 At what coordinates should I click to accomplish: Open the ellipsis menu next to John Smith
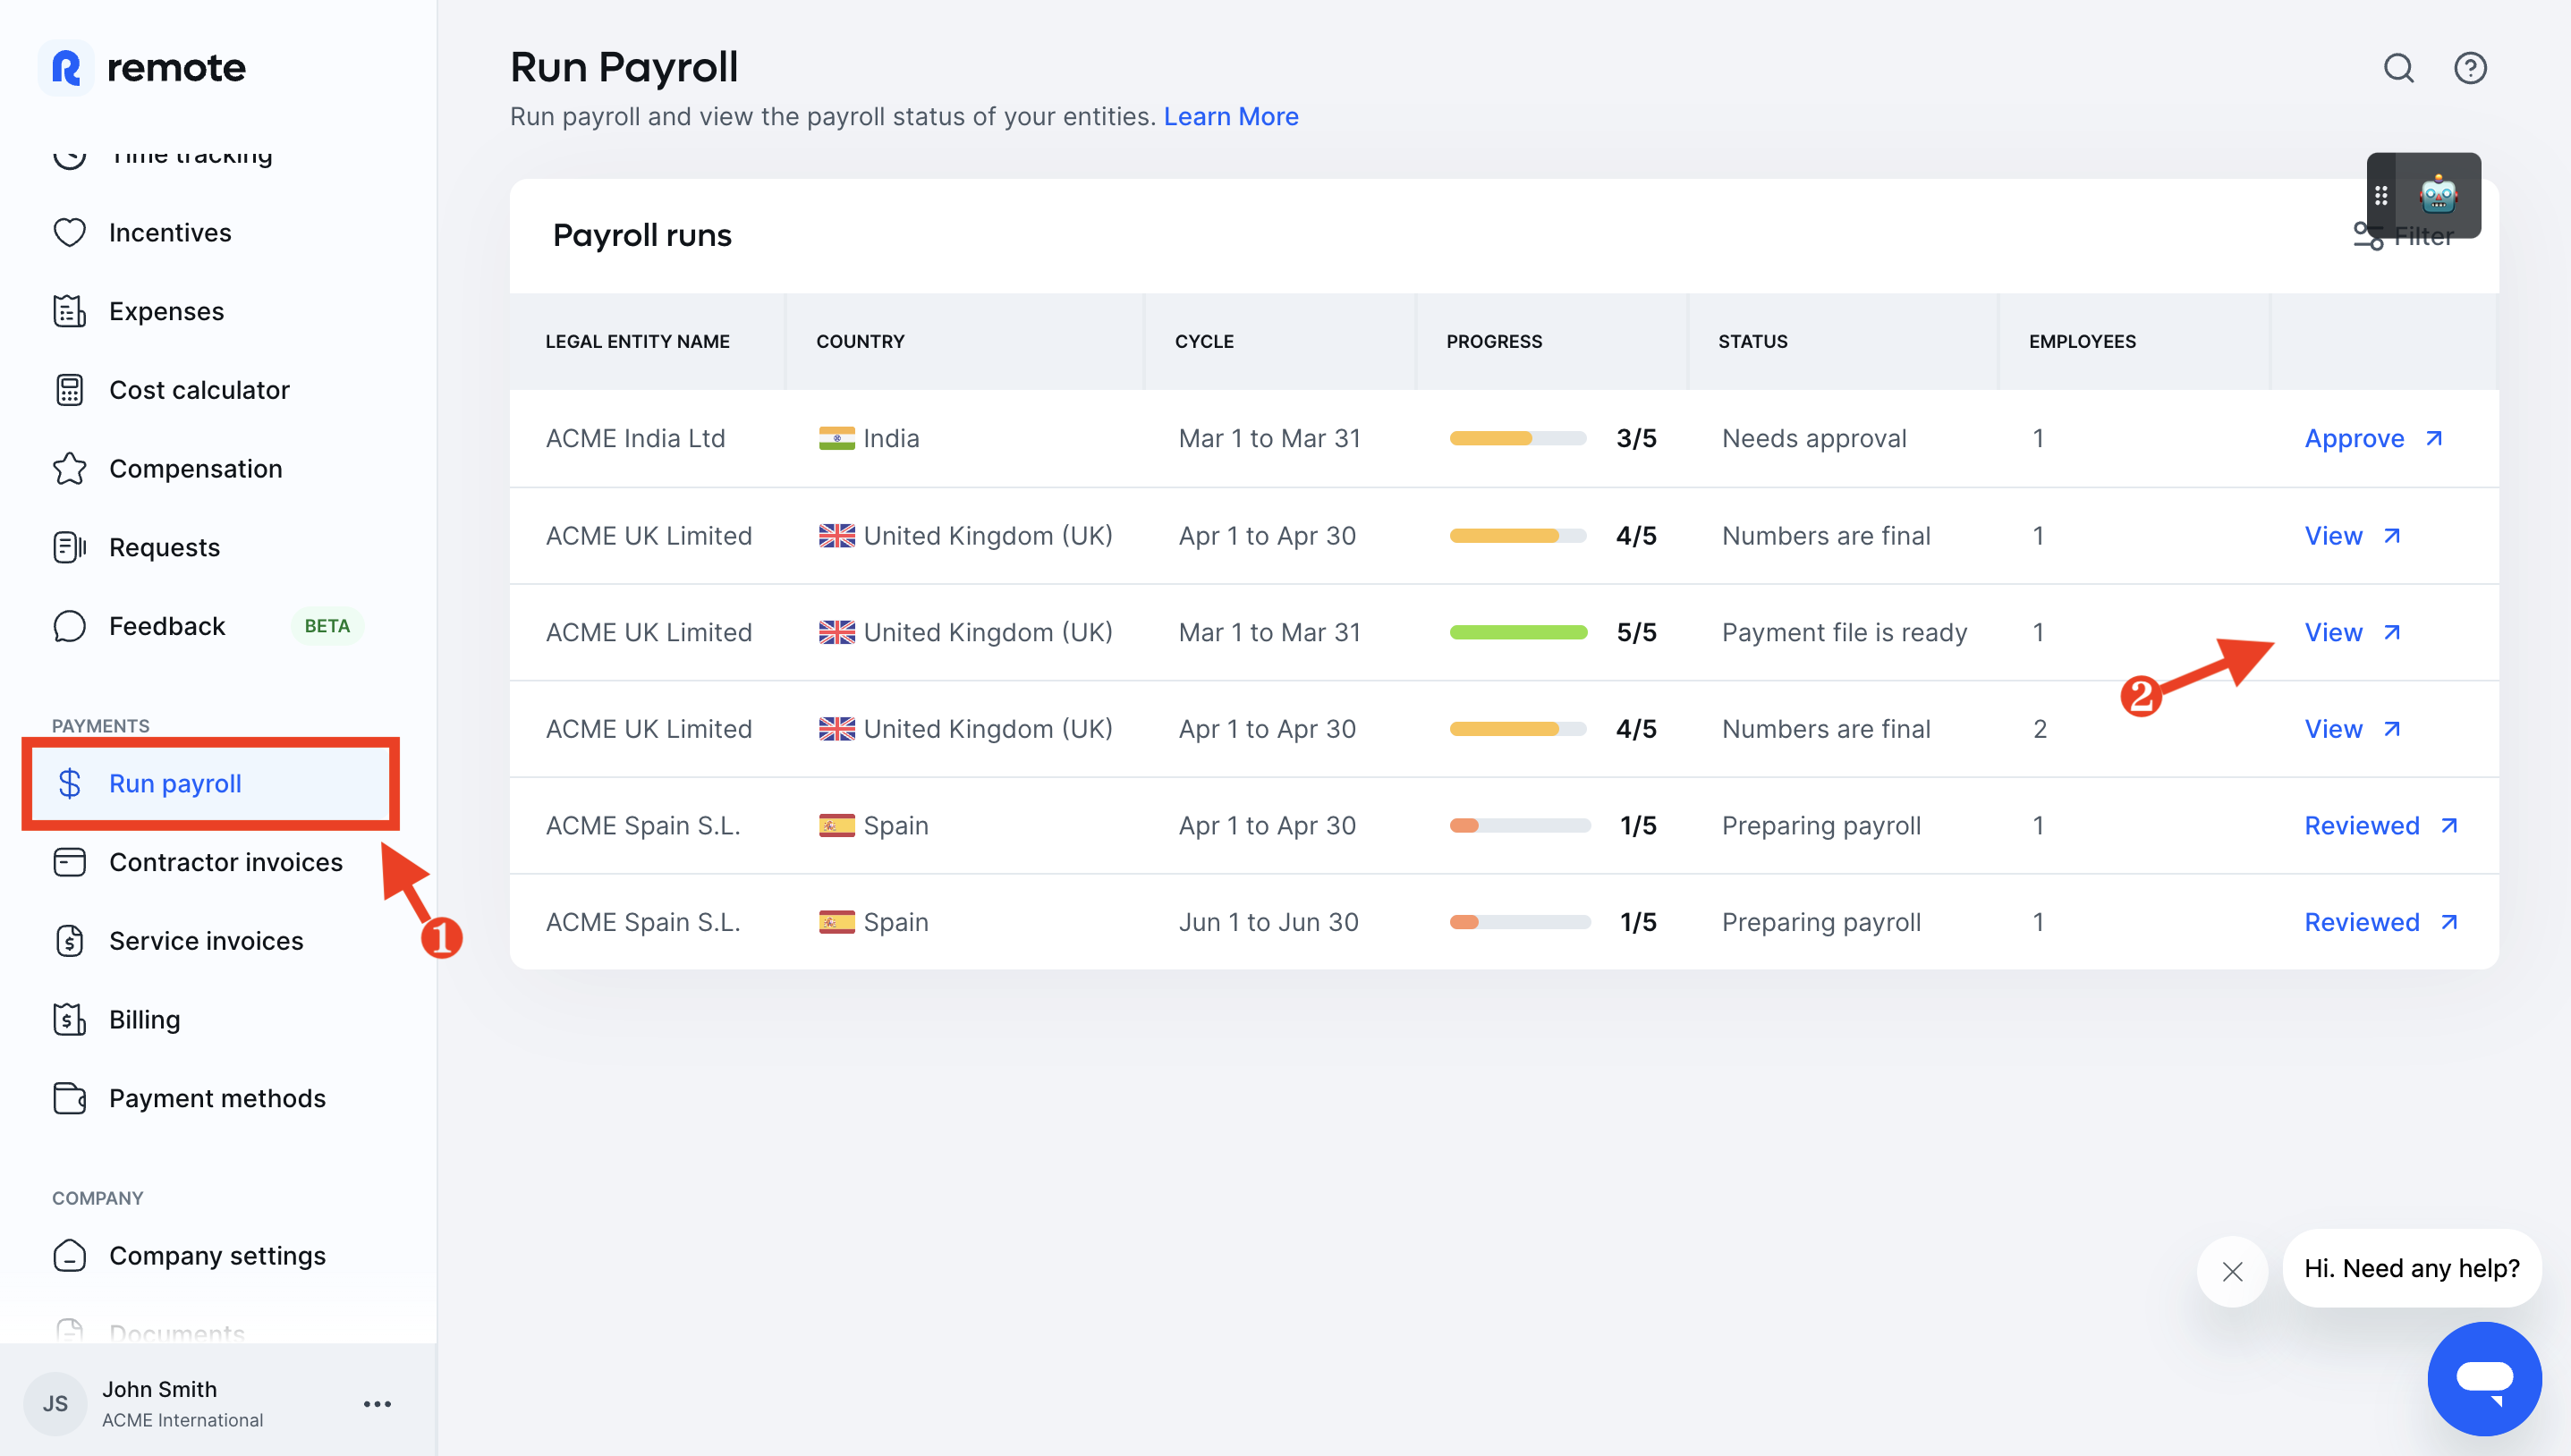click(x=377, y=1403)
